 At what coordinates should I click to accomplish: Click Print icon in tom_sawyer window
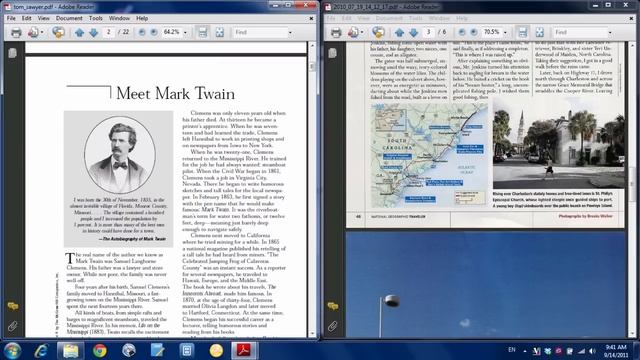click(x=16, y=32)
